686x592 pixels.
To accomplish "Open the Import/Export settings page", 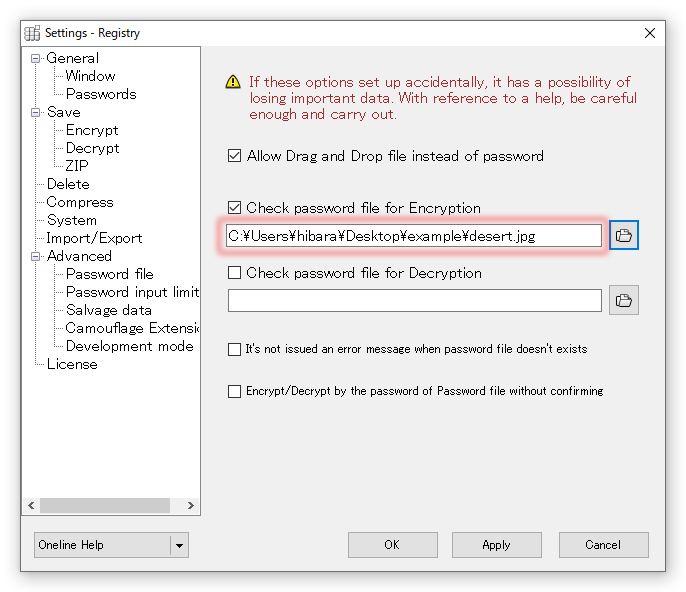I will click(94, 238).
